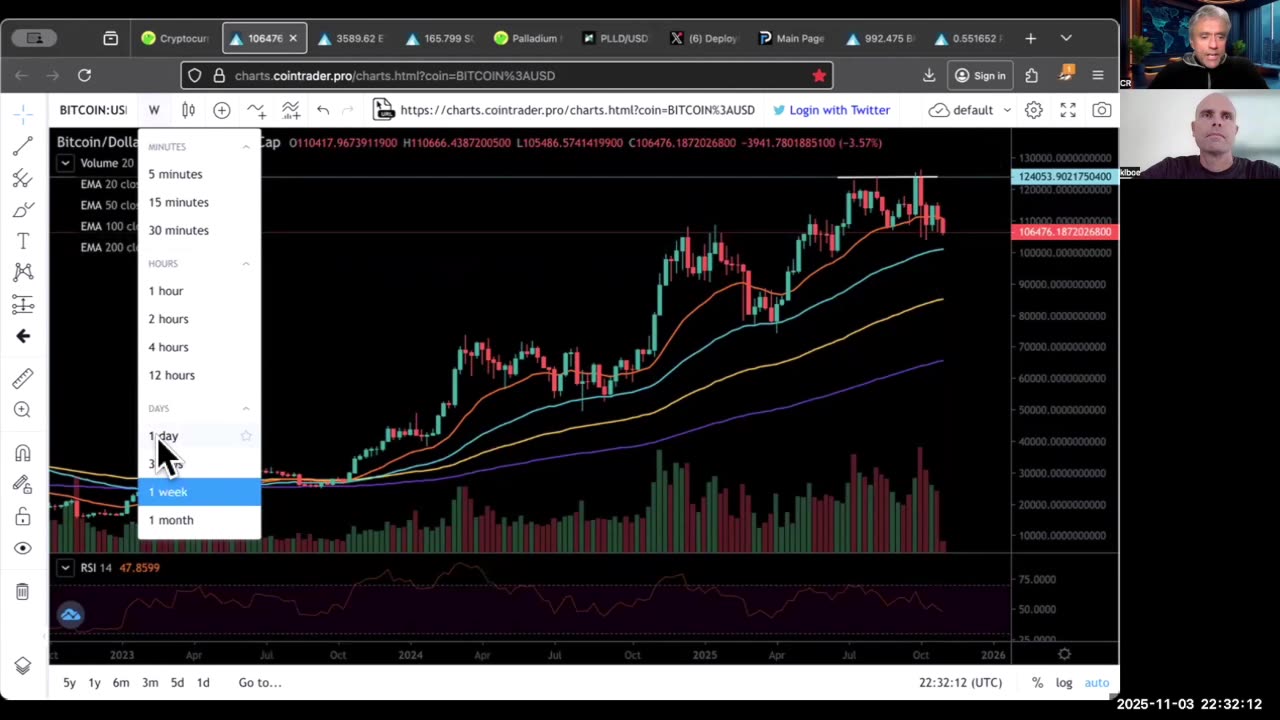
Task: Collapse the DAYS section
Action: [246, 409]
